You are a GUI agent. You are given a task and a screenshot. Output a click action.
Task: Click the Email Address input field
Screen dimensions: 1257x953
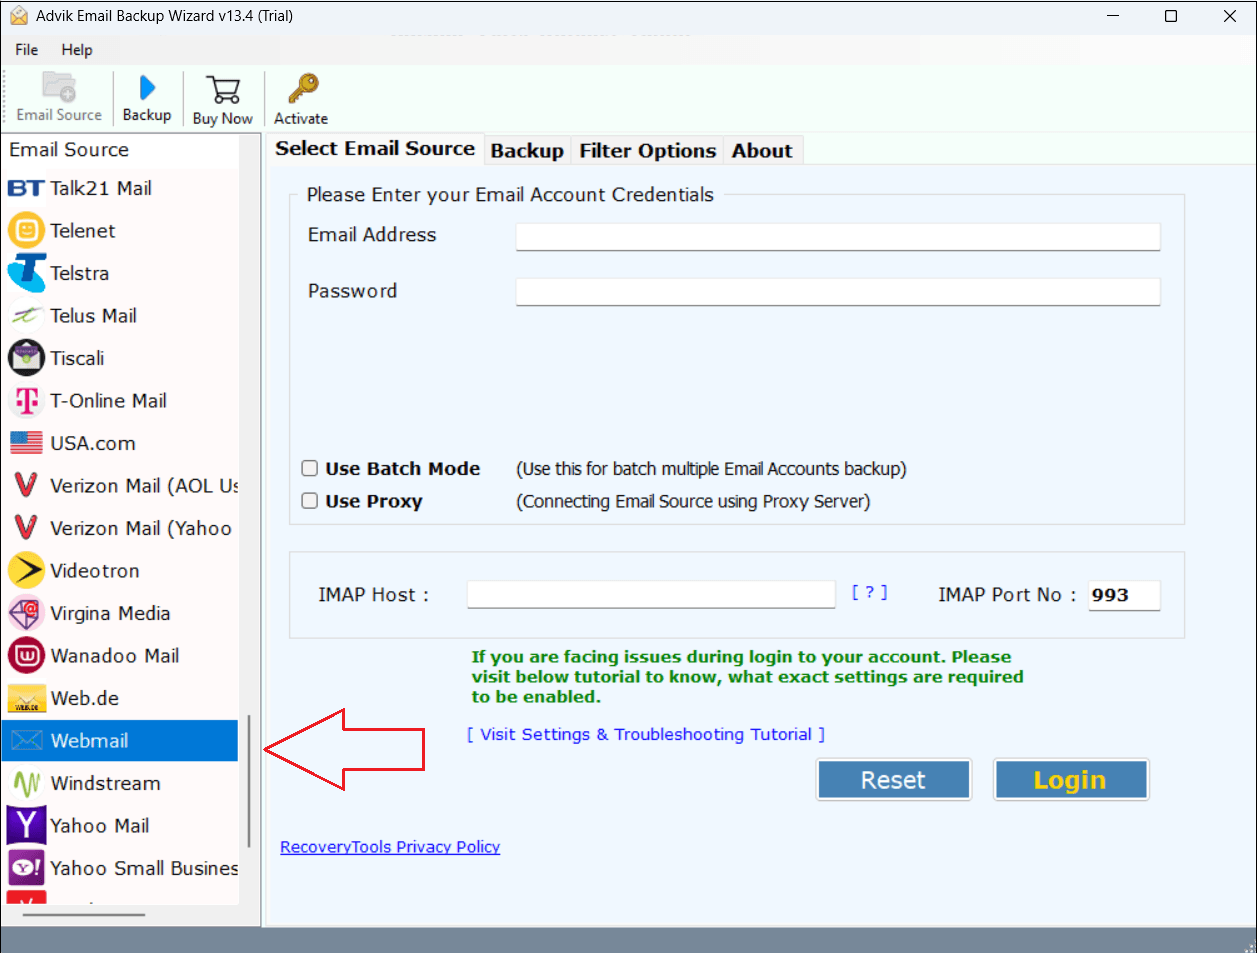point(838,236)
